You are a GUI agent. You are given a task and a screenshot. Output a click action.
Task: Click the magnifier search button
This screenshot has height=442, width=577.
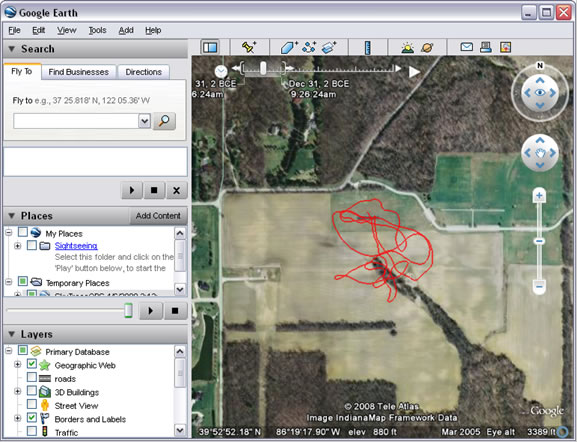164,121
